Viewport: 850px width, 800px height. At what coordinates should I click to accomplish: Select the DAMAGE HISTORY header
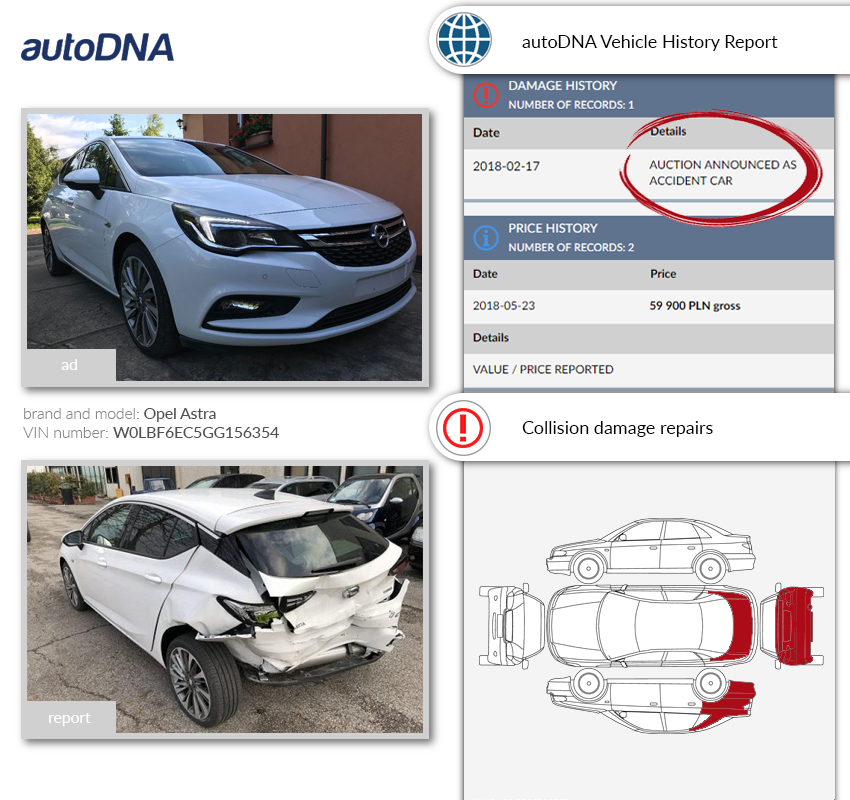click(562, 86)
